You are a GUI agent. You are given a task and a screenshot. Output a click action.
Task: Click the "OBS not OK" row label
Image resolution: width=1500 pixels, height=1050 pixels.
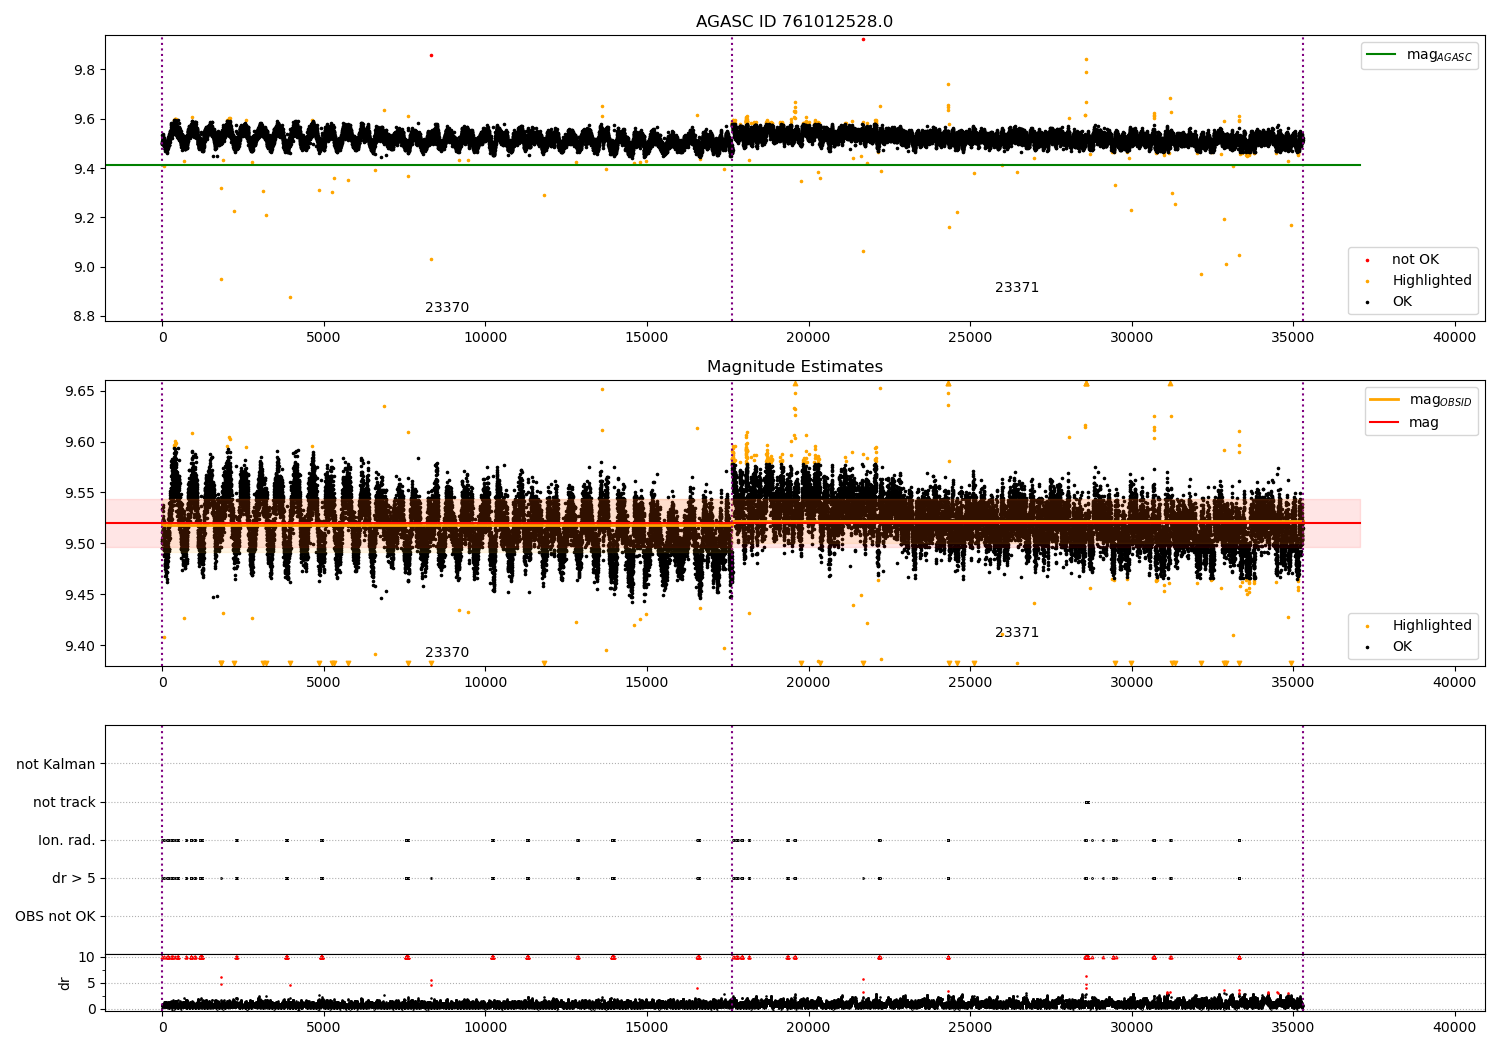tap(56, 917)
